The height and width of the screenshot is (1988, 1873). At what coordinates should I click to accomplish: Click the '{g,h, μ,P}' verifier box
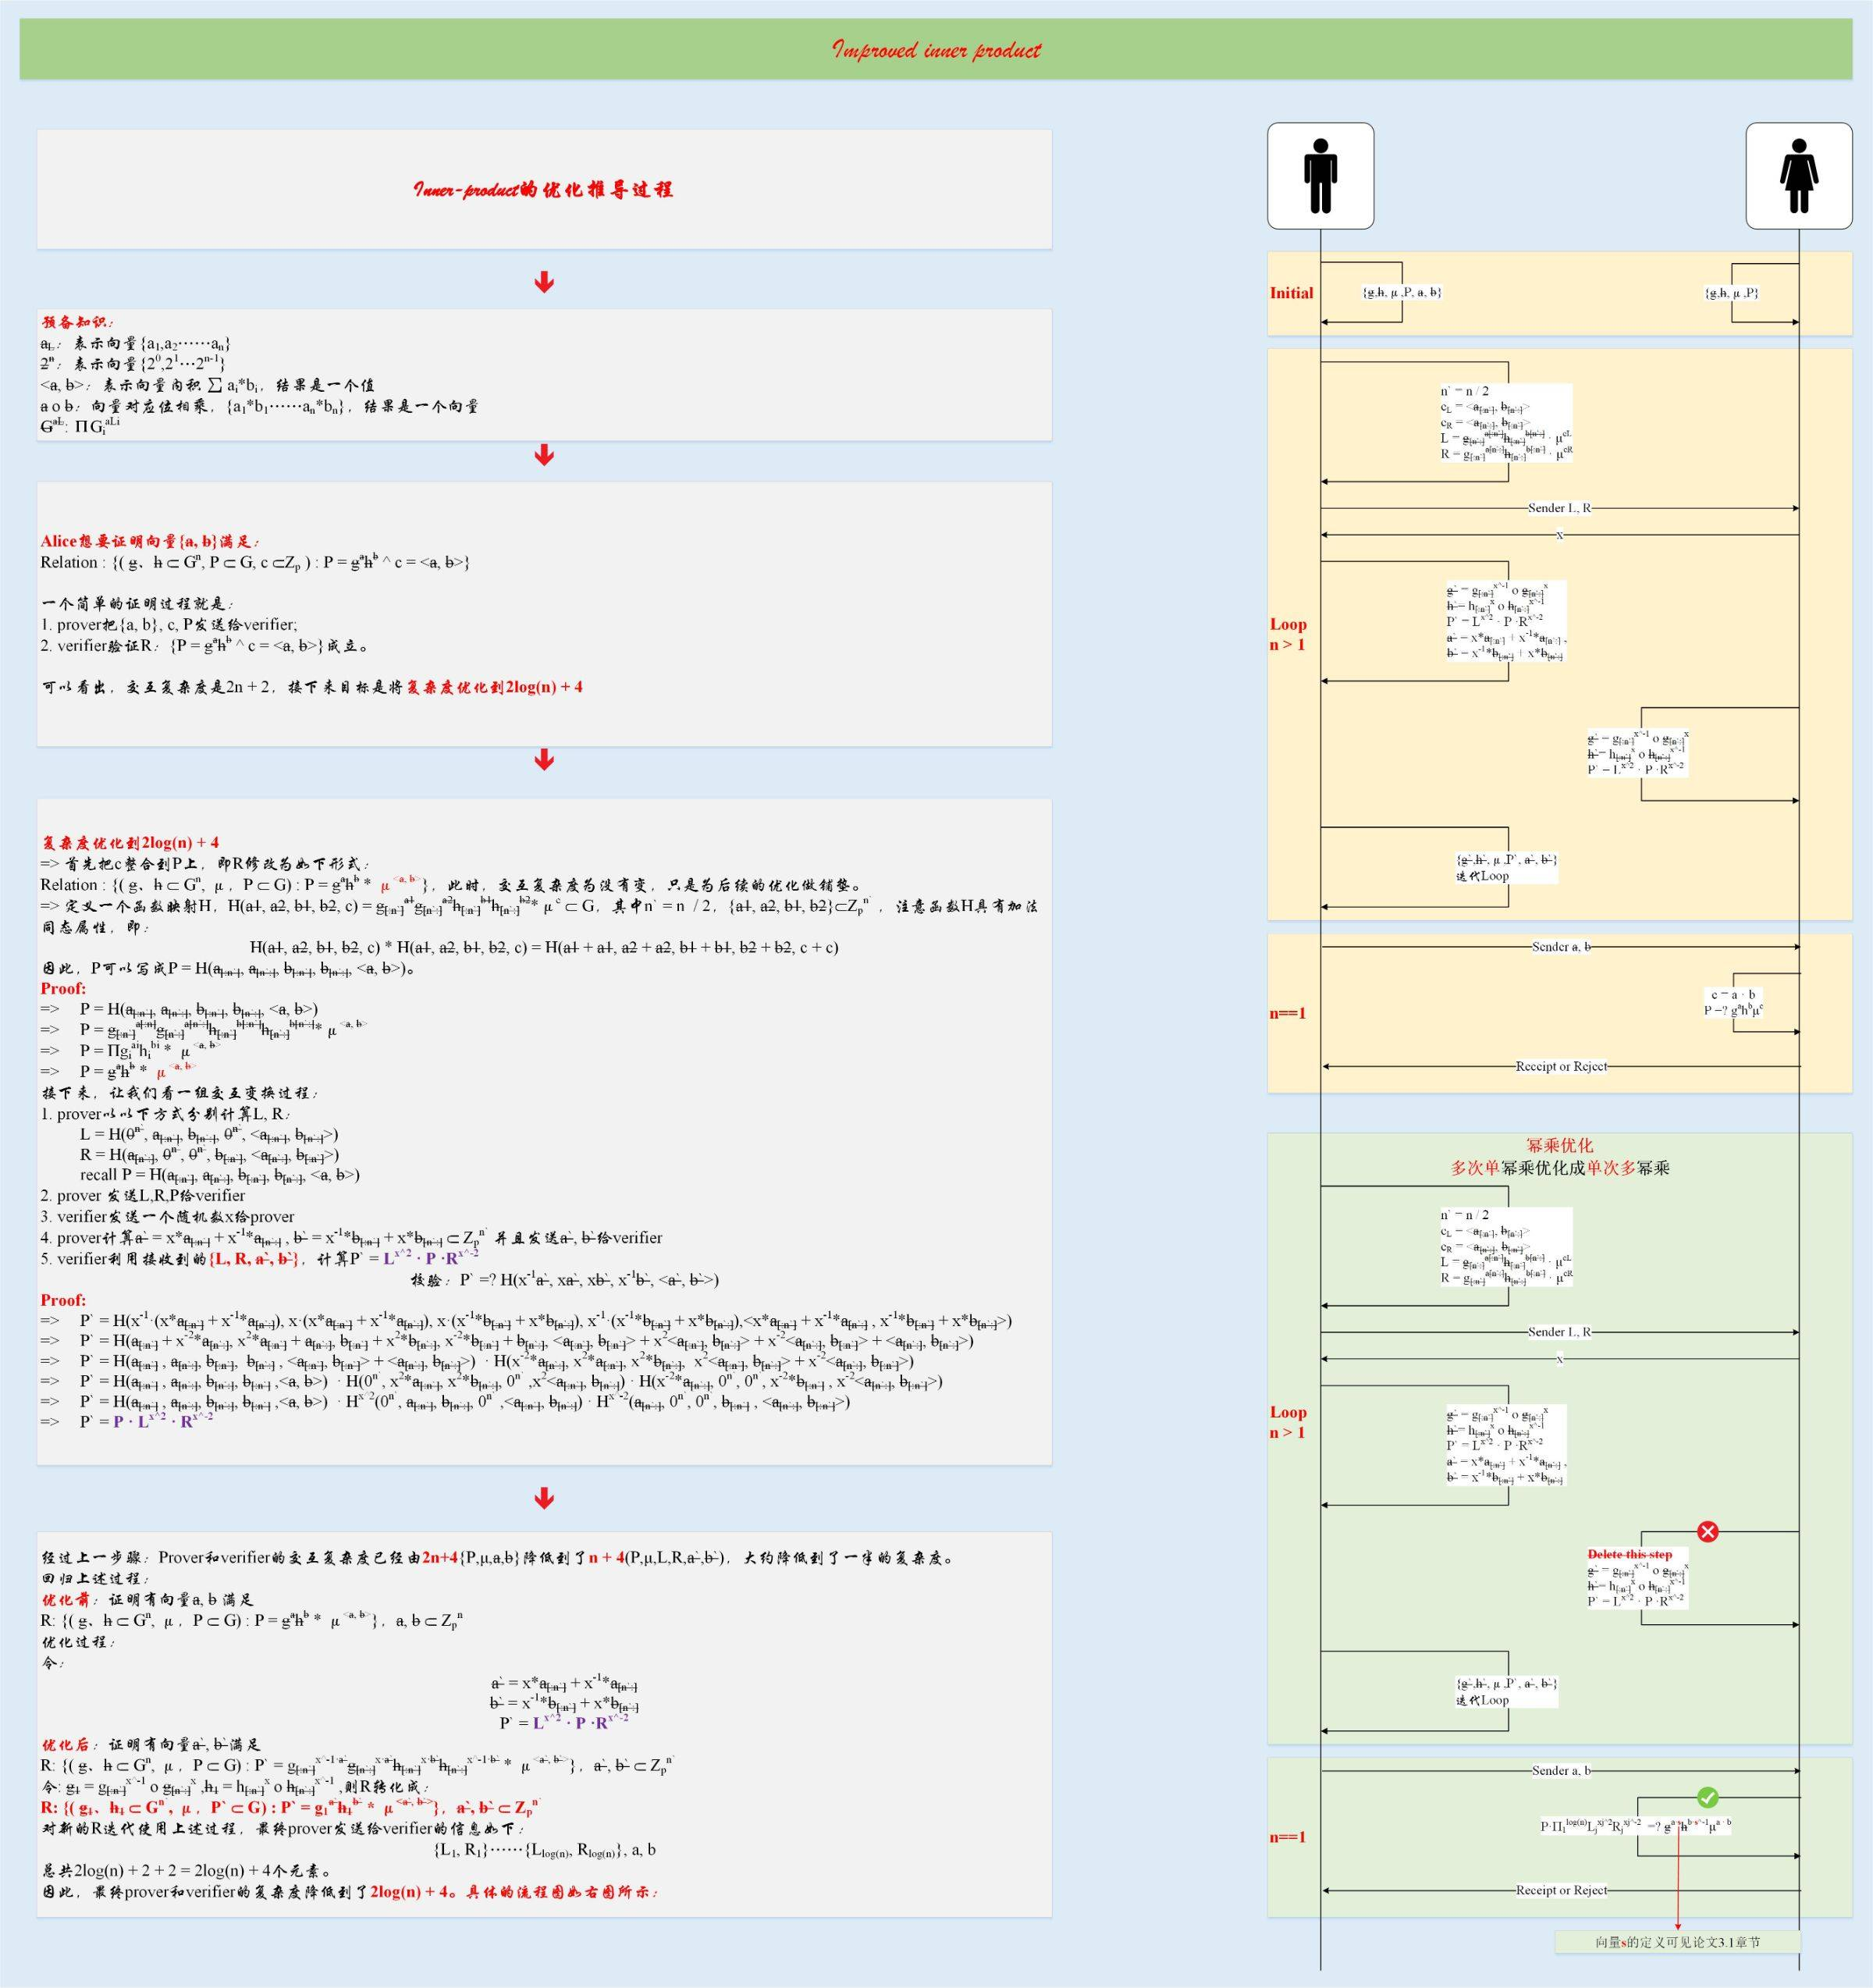tap(1732, 293)
